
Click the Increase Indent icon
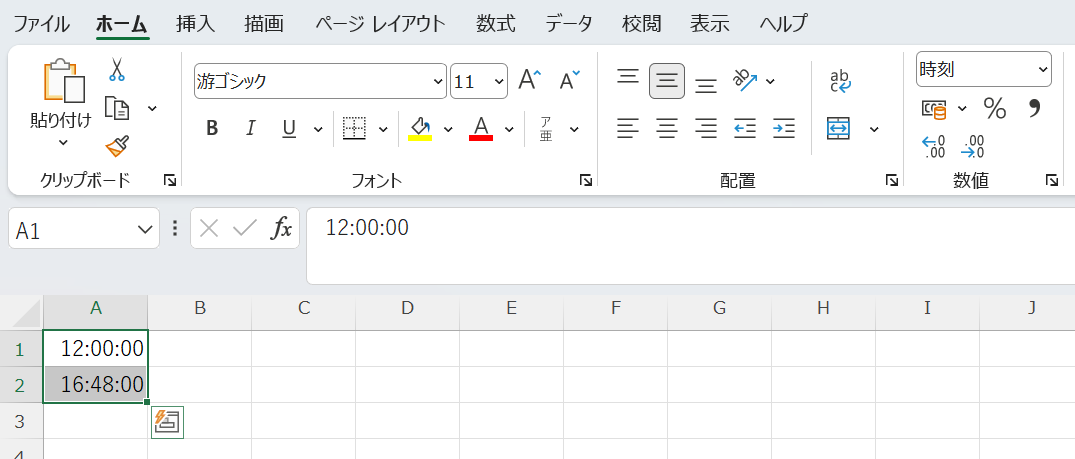coord(784,128)
